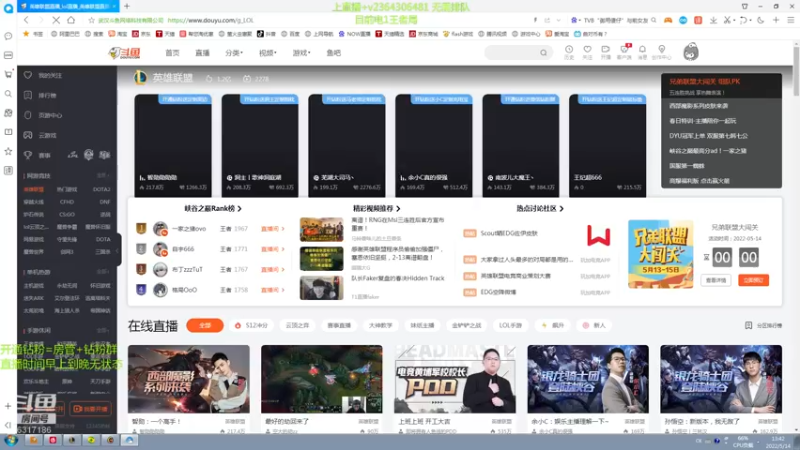This screenshot has height=450, width=800.
Task: Open 直播间 link for 布丁zzzTuT
Action: 272,269
